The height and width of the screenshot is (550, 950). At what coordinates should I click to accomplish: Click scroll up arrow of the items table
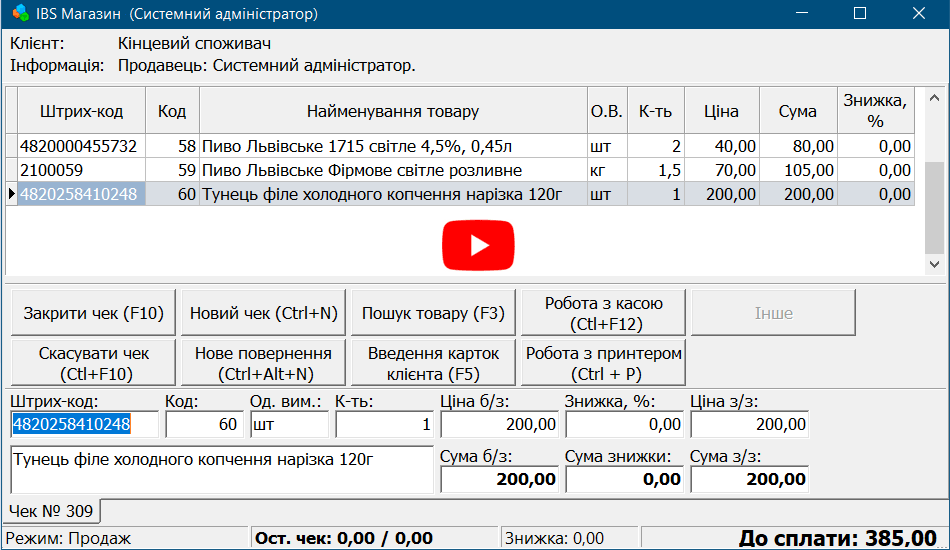934,98
